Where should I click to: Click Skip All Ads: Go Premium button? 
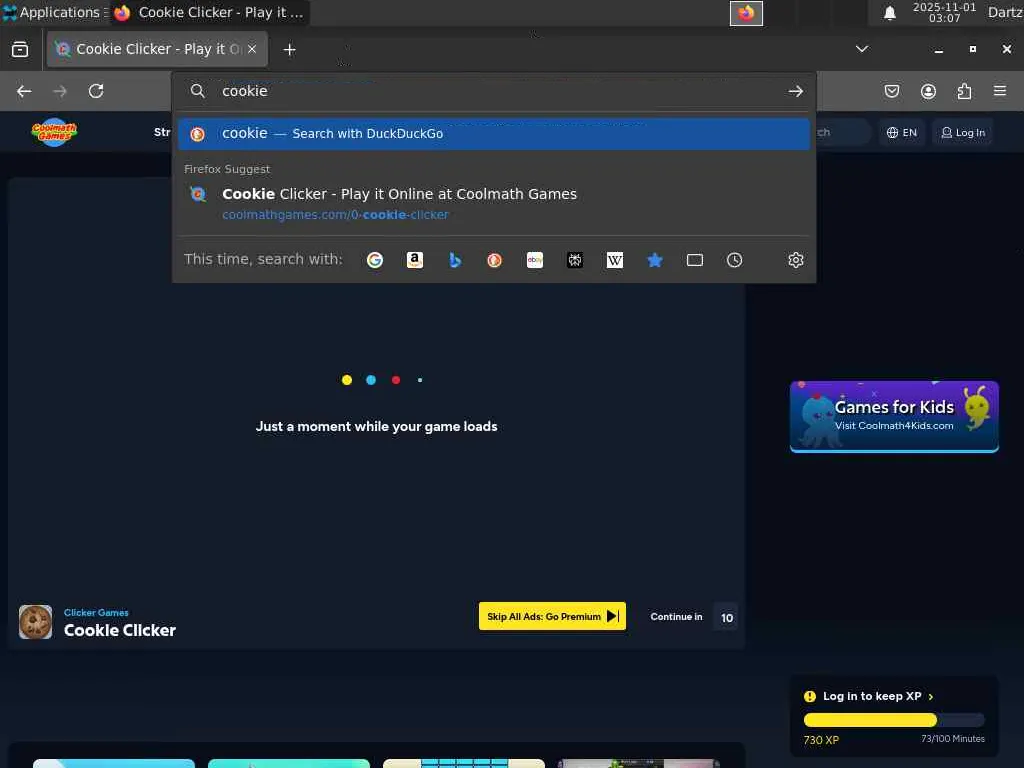[x=552, y=616]
